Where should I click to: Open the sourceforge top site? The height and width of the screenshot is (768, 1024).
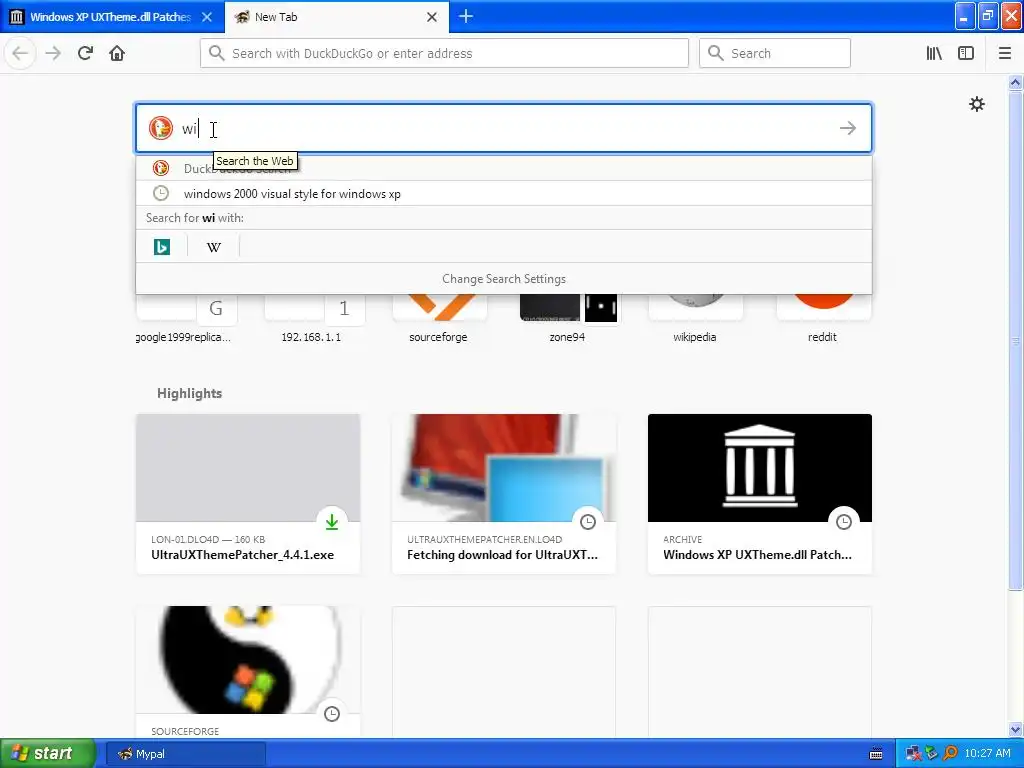coord(438,319)
